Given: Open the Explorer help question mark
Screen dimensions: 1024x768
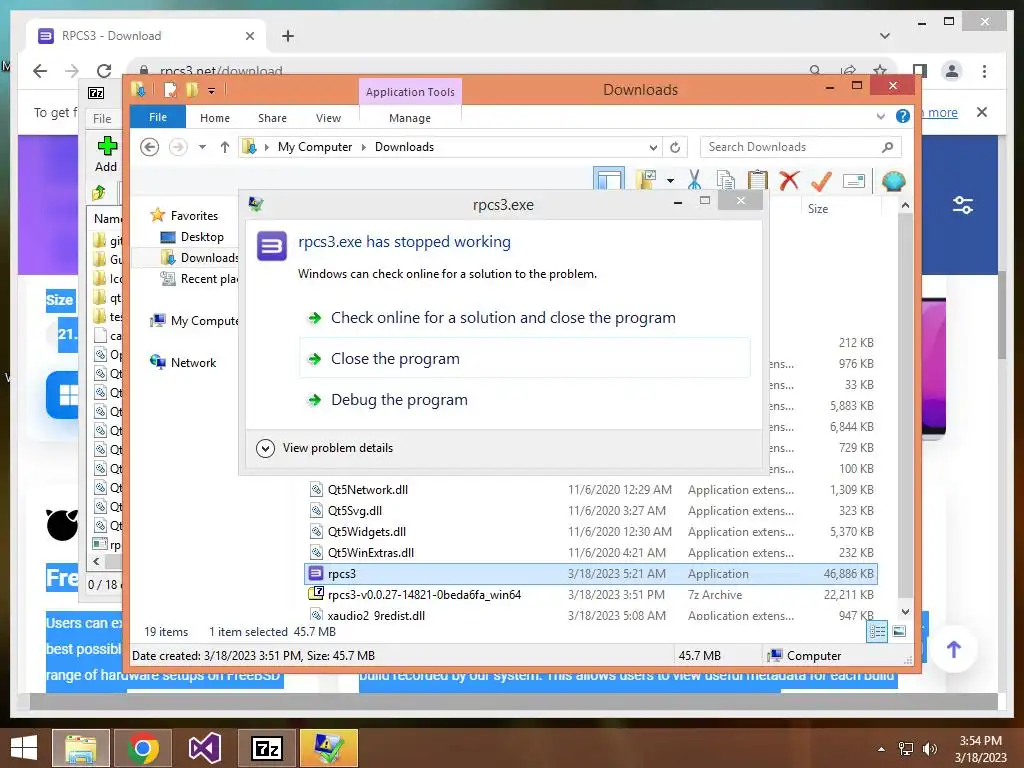Looking at the screenshot, I should point(903,116).
